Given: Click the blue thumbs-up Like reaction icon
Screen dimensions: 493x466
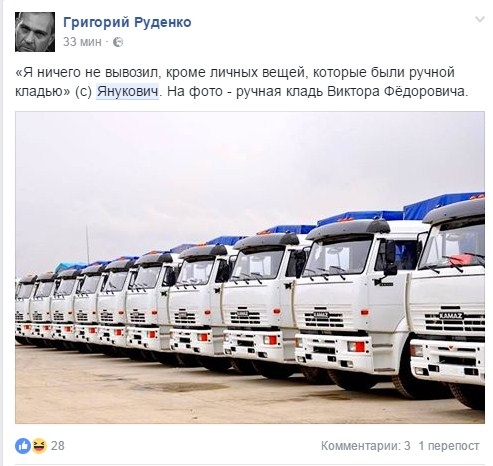Looking at the screenshot, I should (x=23, y=446).
